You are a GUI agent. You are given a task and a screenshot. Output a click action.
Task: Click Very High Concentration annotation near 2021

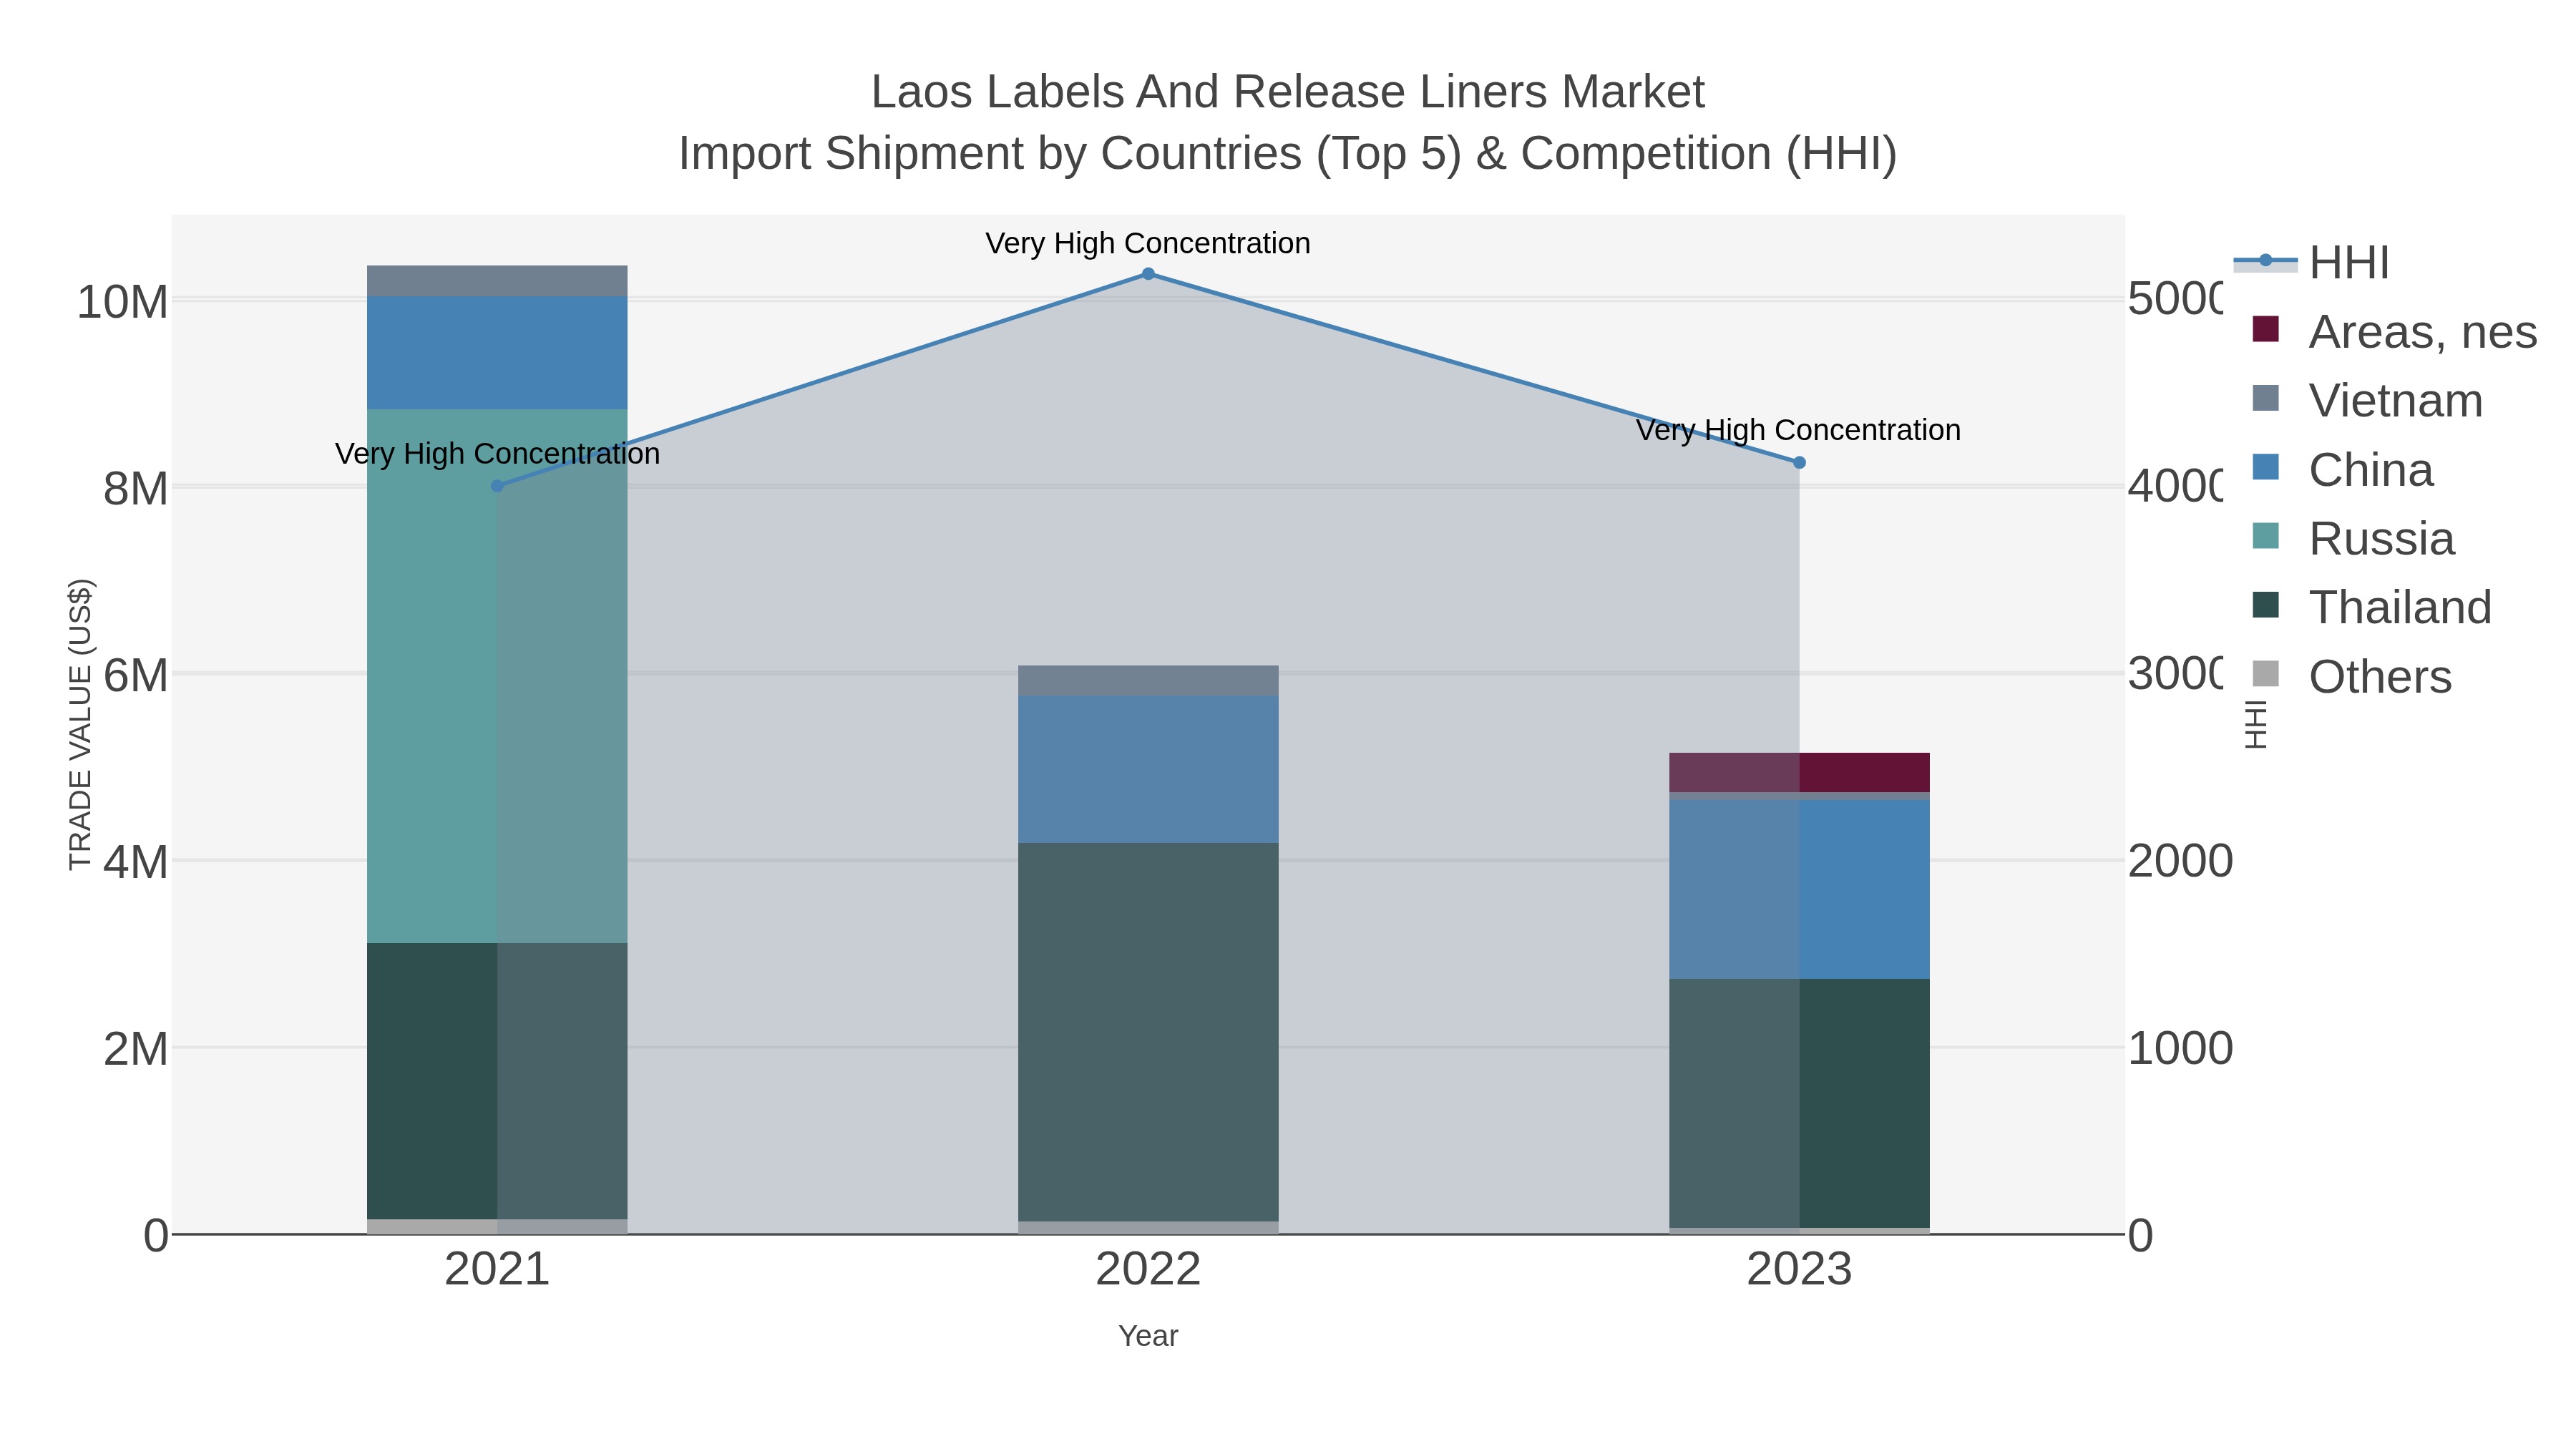click(497, 454)
